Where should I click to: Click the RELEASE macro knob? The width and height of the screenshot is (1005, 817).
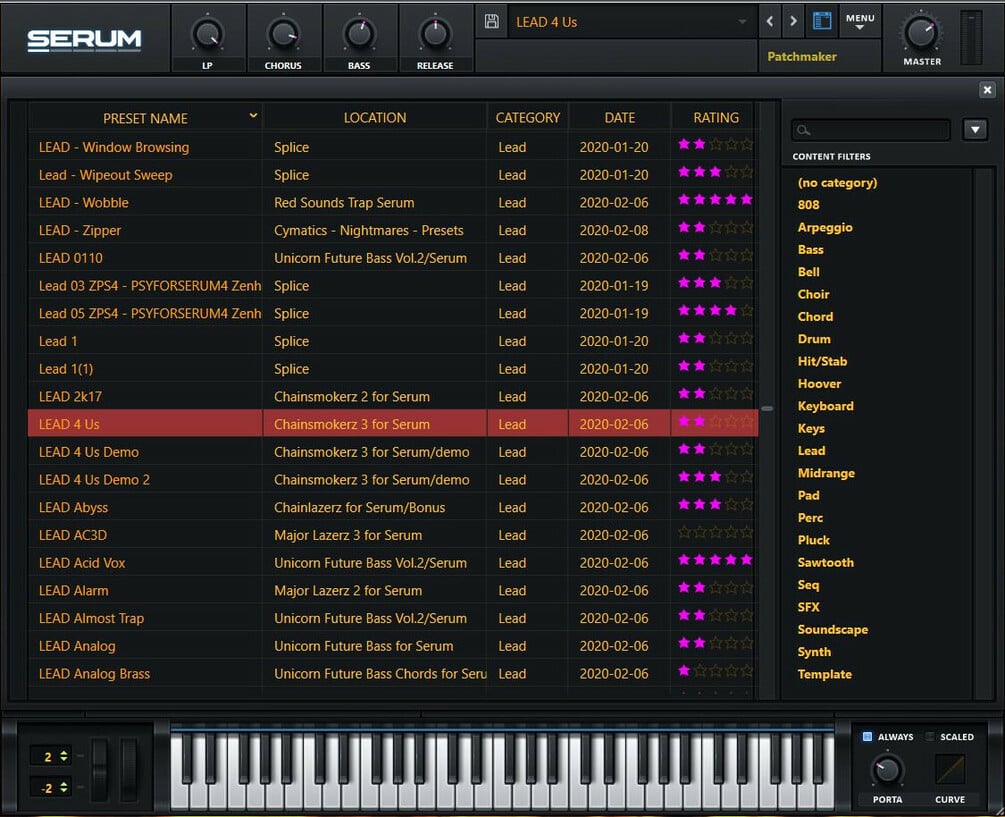[435, 35]
